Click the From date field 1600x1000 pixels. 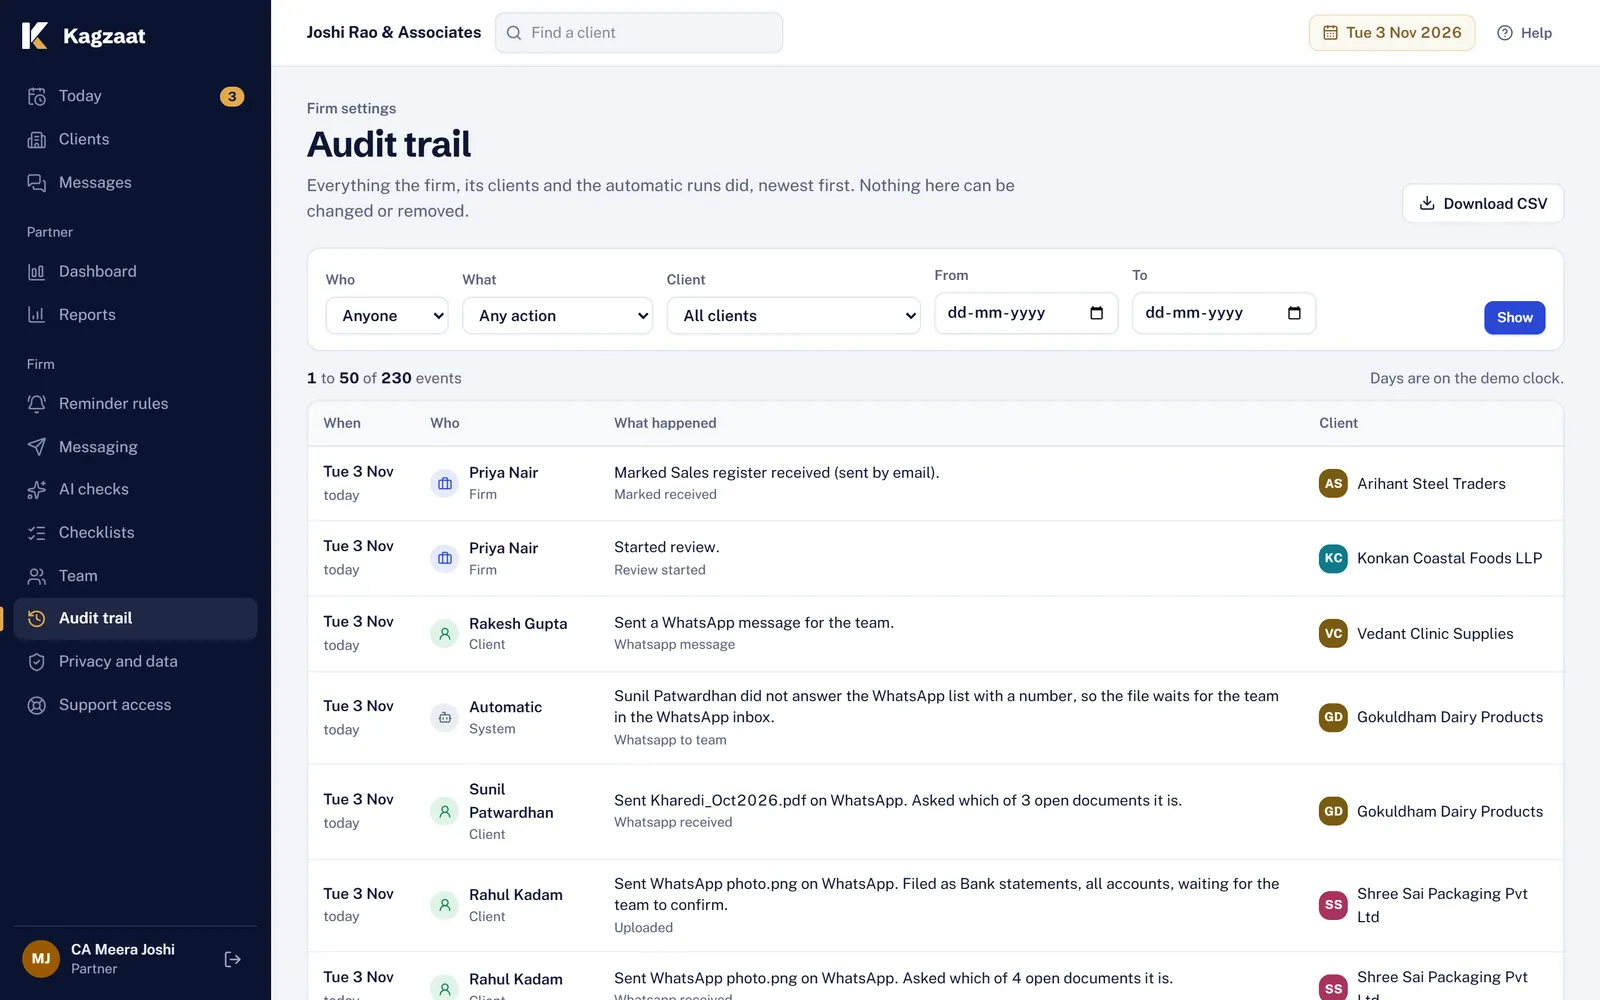point(1026,313)
